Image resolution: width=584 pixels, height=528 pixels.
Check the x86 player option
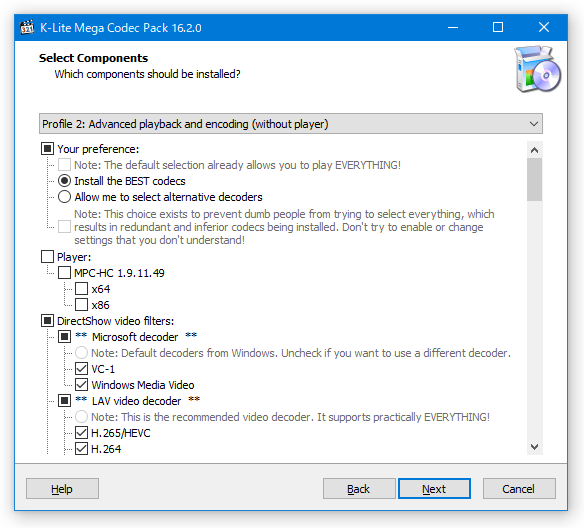tap(82, 305)
